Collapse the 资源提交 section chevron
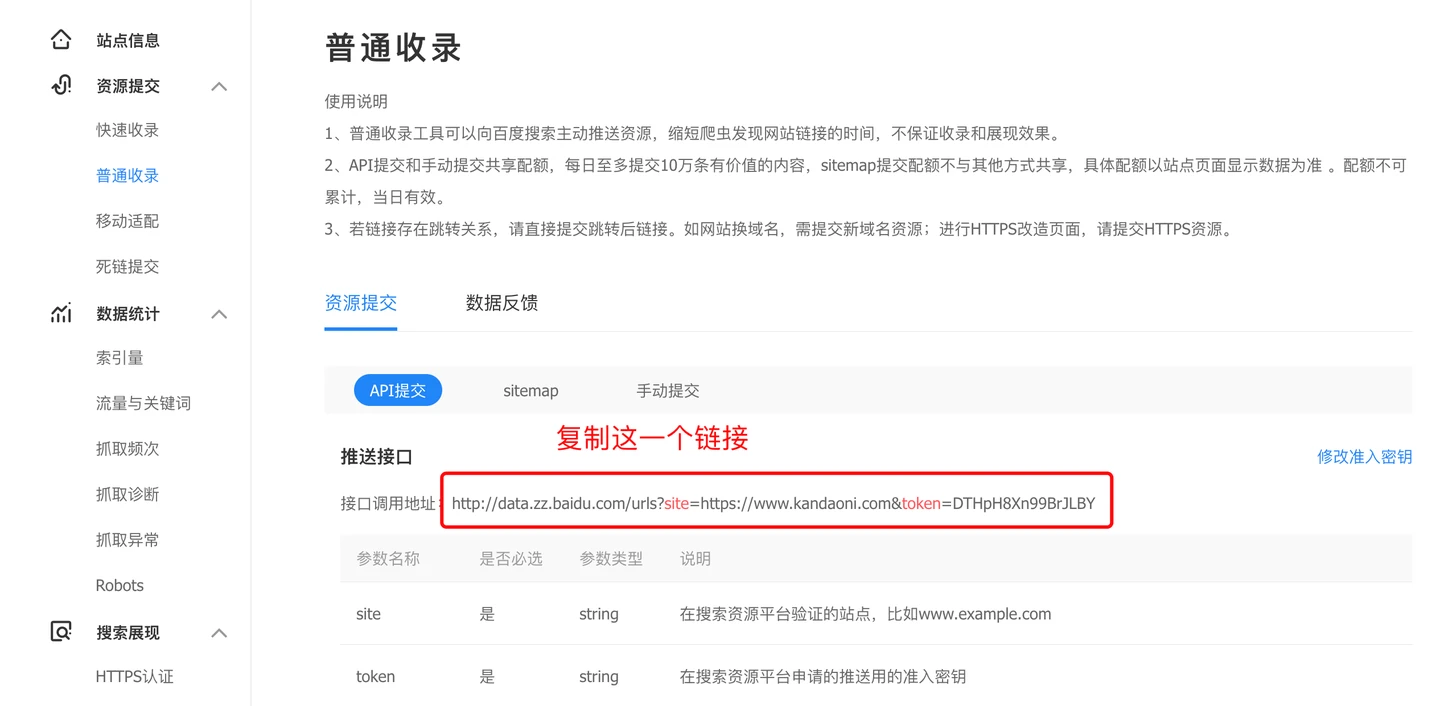 click(219, 87)
